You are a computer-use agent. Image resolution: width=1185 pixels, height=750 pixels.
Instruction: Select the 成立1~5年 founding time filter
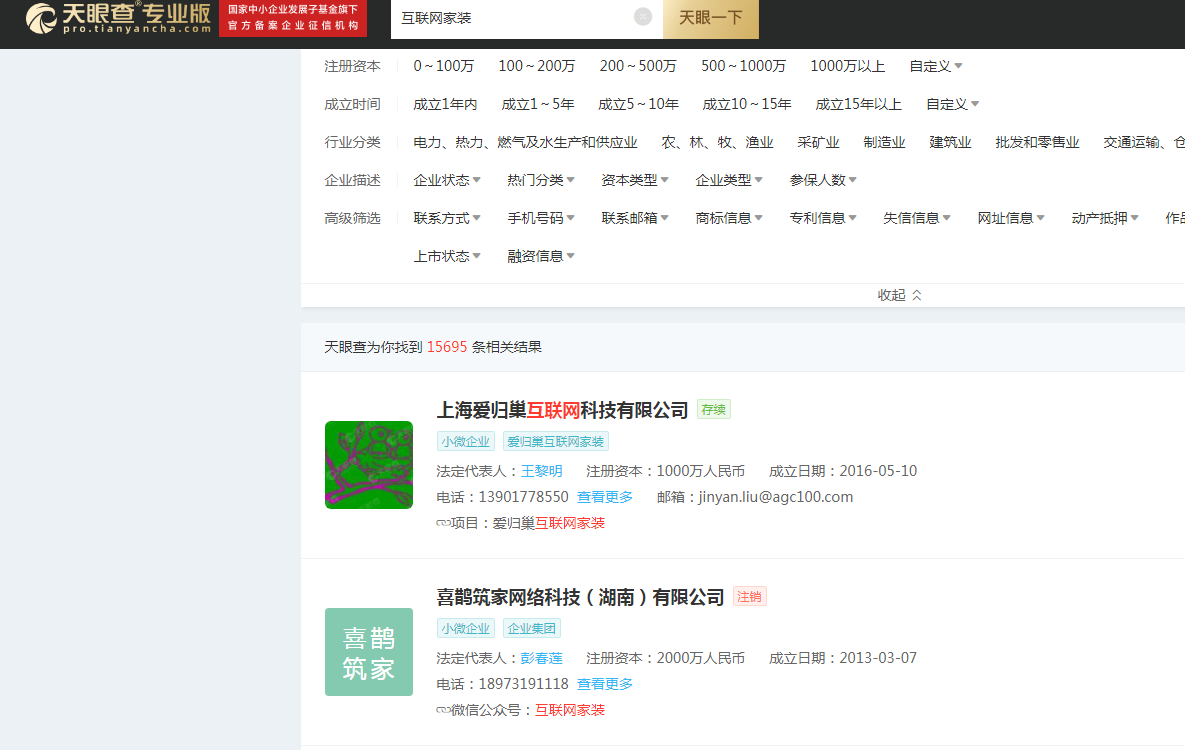pyautogui.click(x=537, y=104)
